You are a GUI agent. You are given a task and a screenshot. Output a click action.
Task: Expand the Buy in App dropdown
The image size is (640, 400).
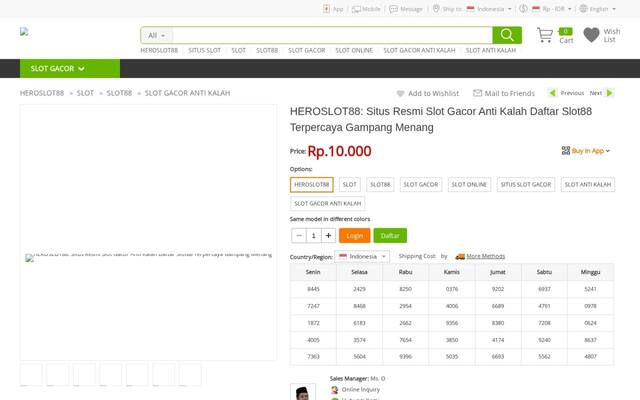pos(591,151)
